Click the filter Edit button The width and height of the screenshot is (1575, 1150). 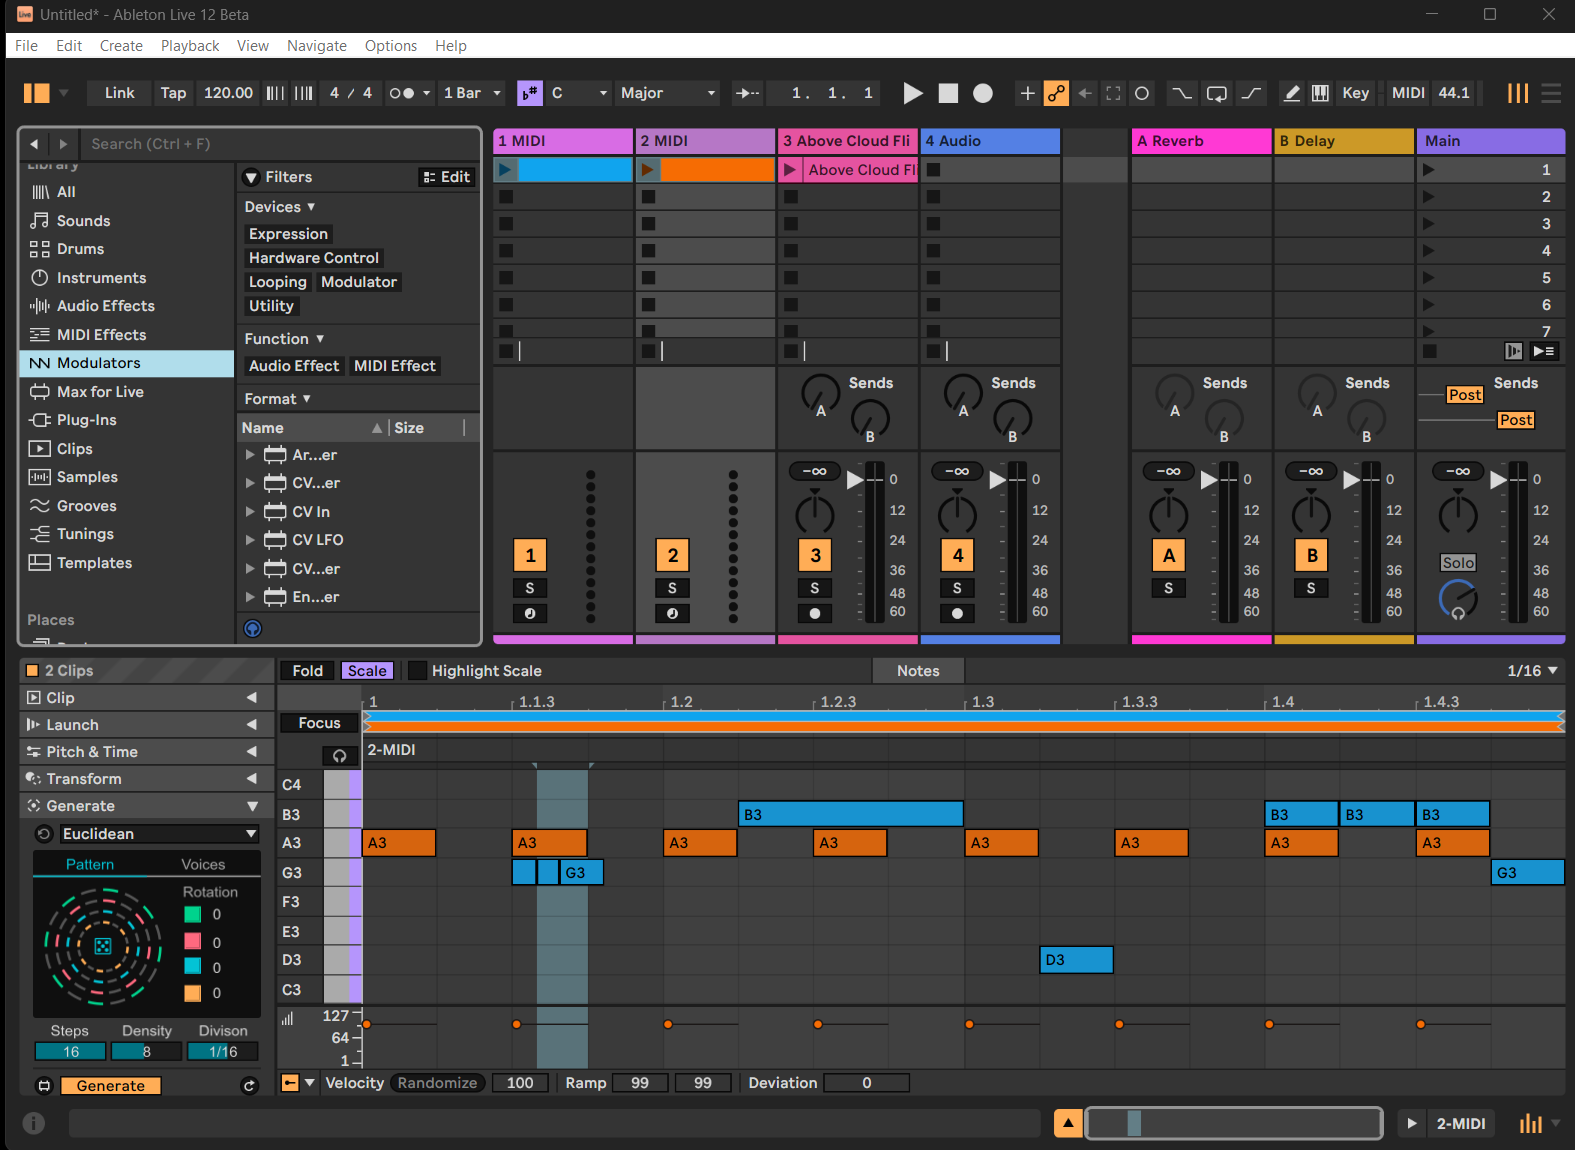446,177
